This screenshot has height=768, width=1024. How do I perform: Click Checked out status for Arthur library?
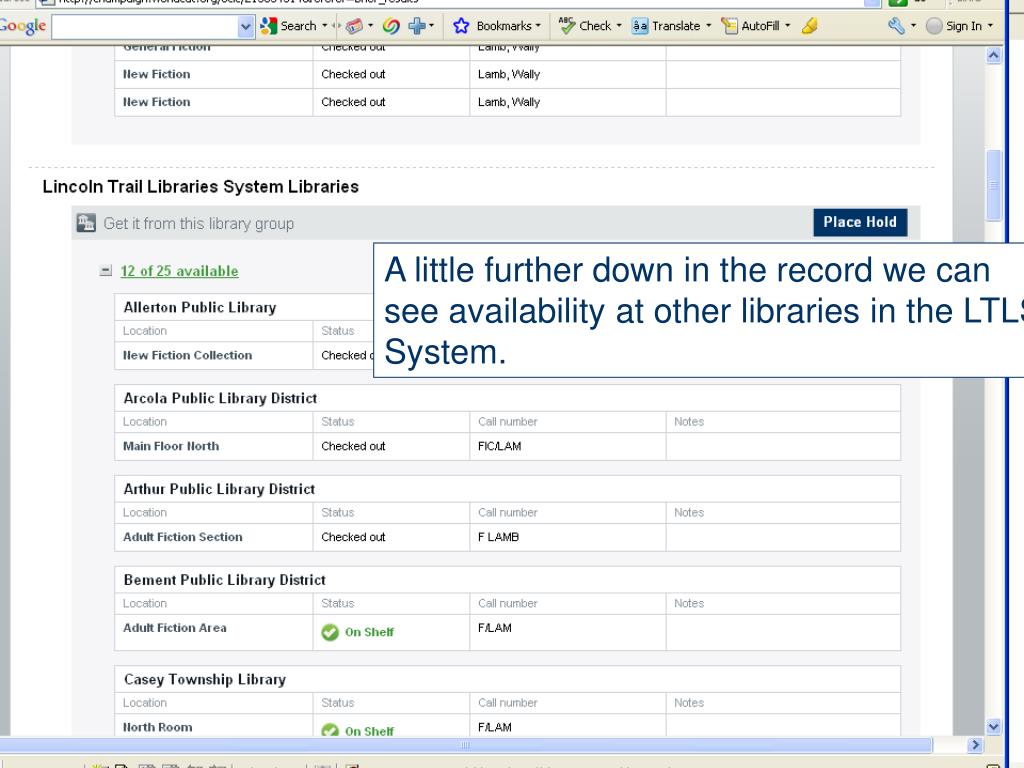pyautogui.click(x=353, y=537)
